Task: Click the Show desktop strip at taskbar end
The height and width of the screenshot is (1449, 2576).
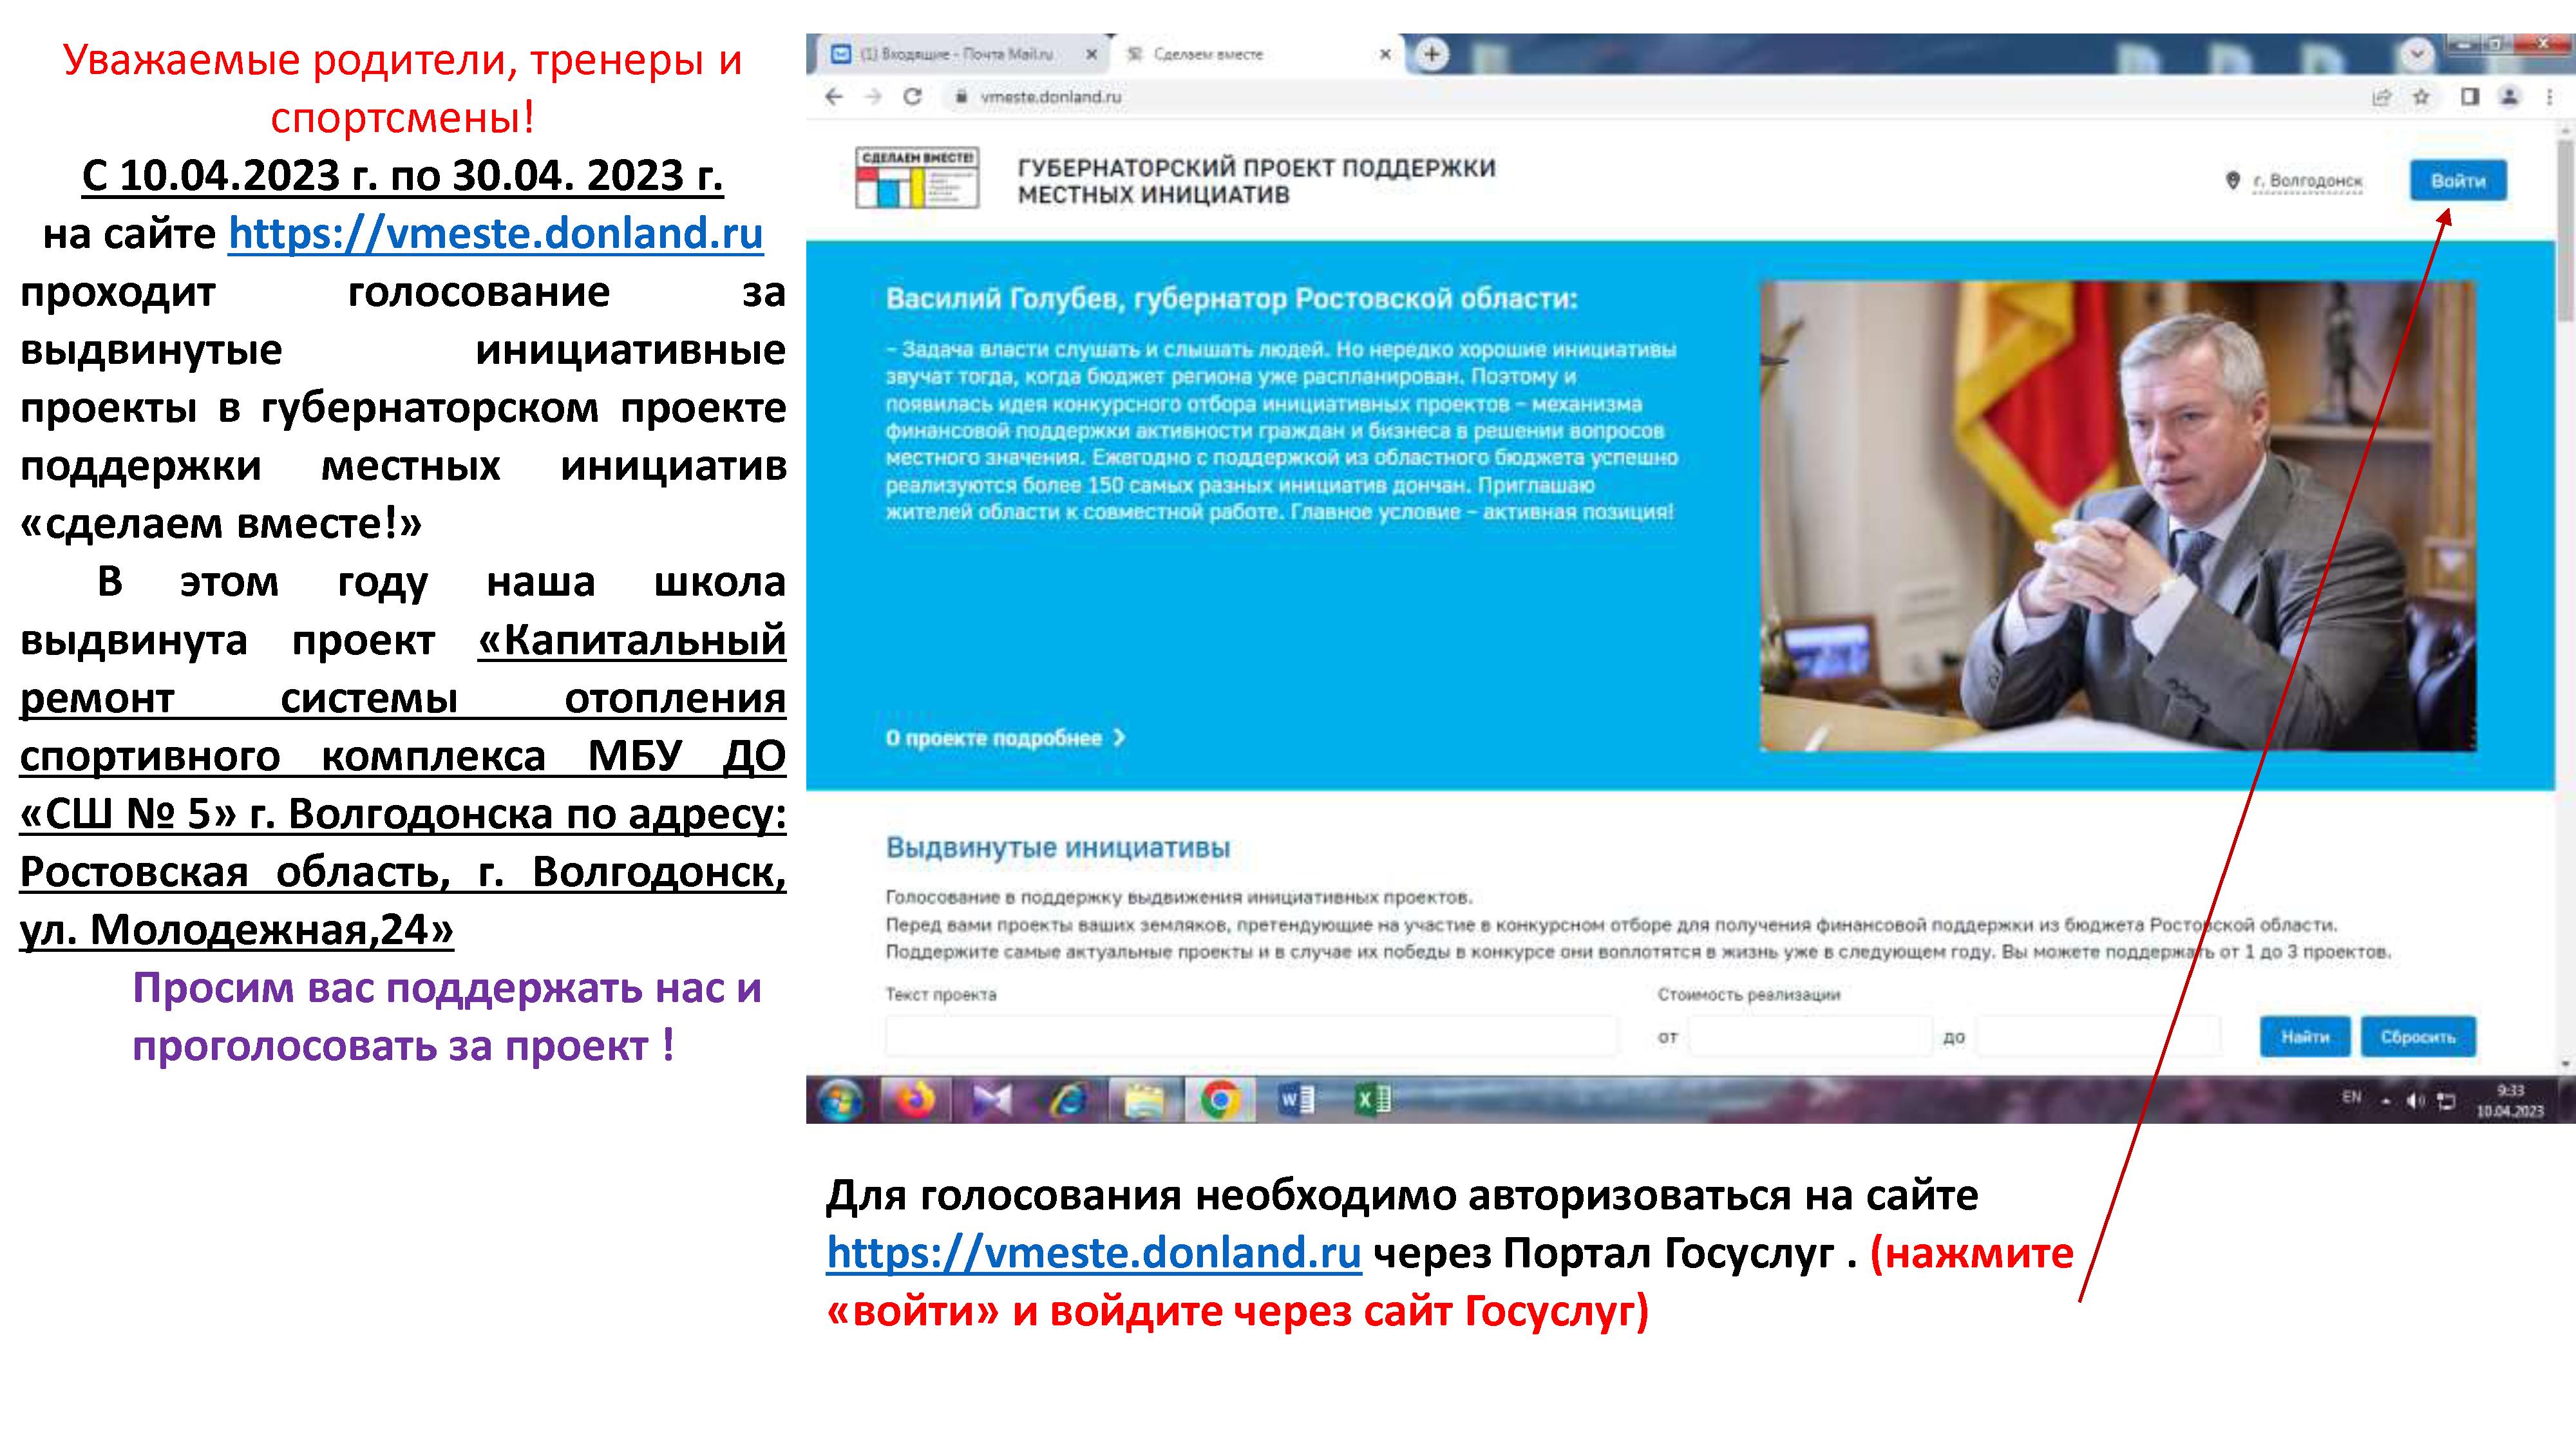Action: [2566, 1101]
